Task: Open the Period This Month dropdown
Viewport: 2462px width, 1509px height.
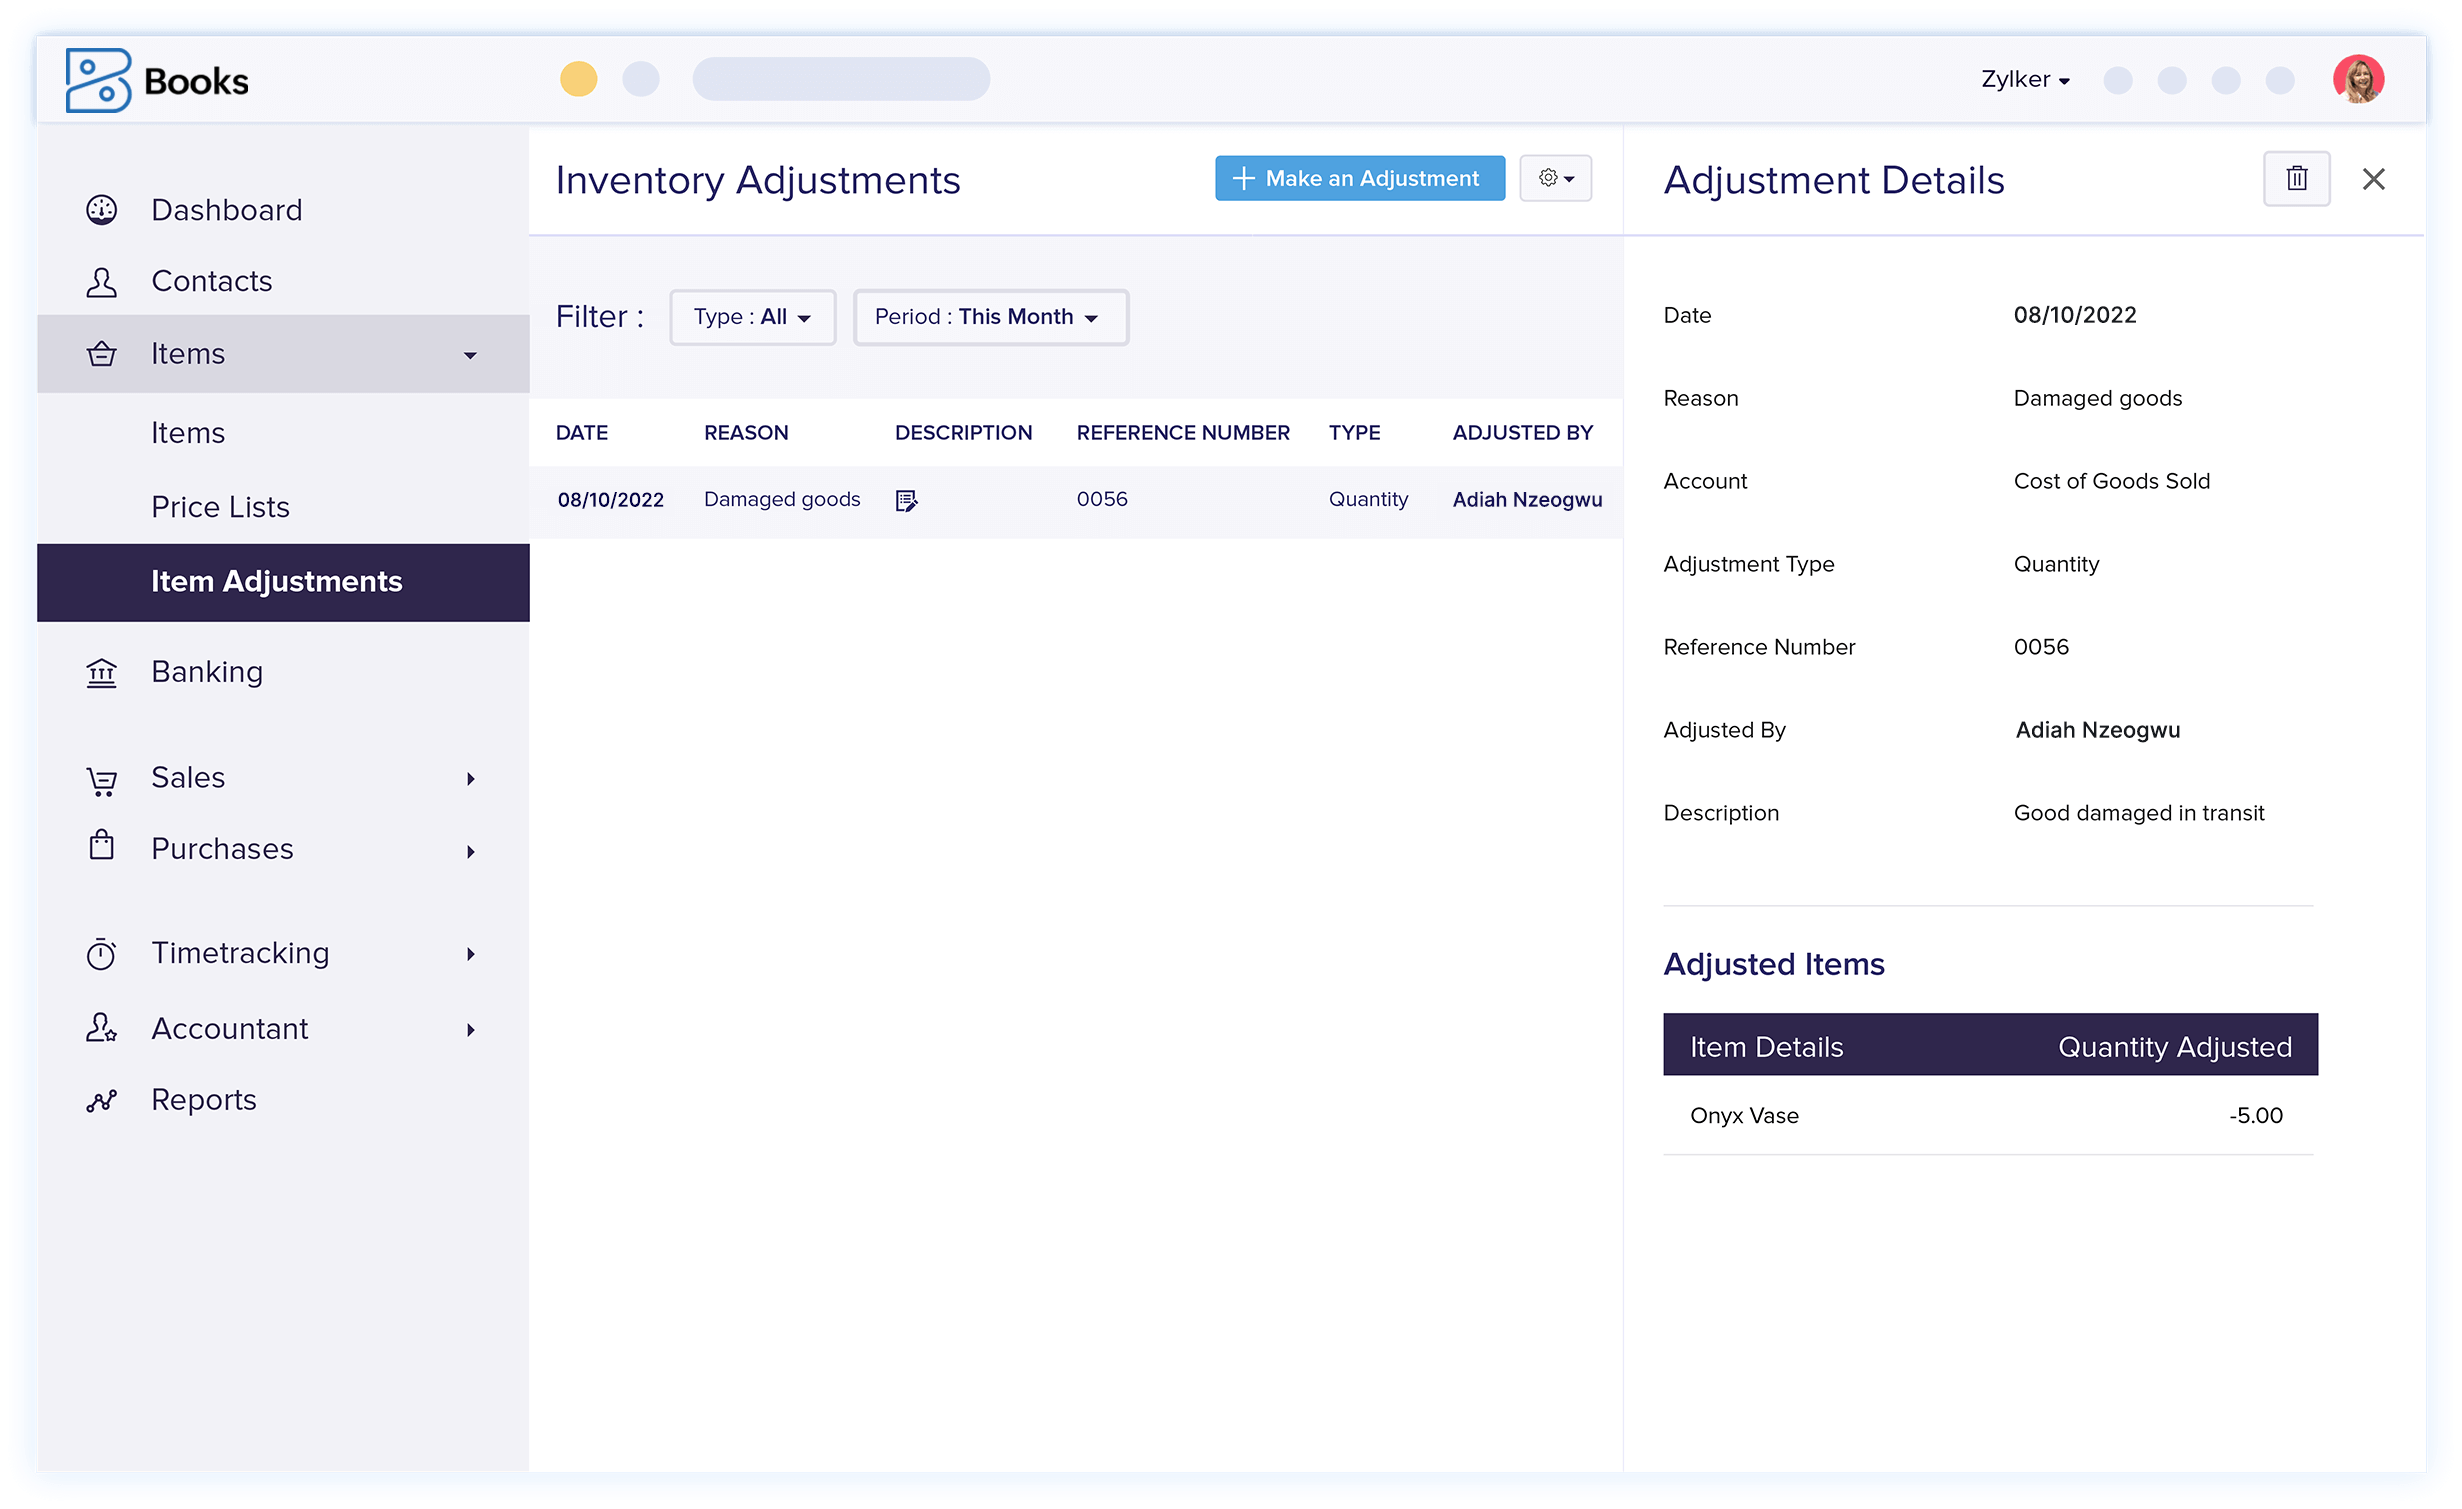Action: 990,317
